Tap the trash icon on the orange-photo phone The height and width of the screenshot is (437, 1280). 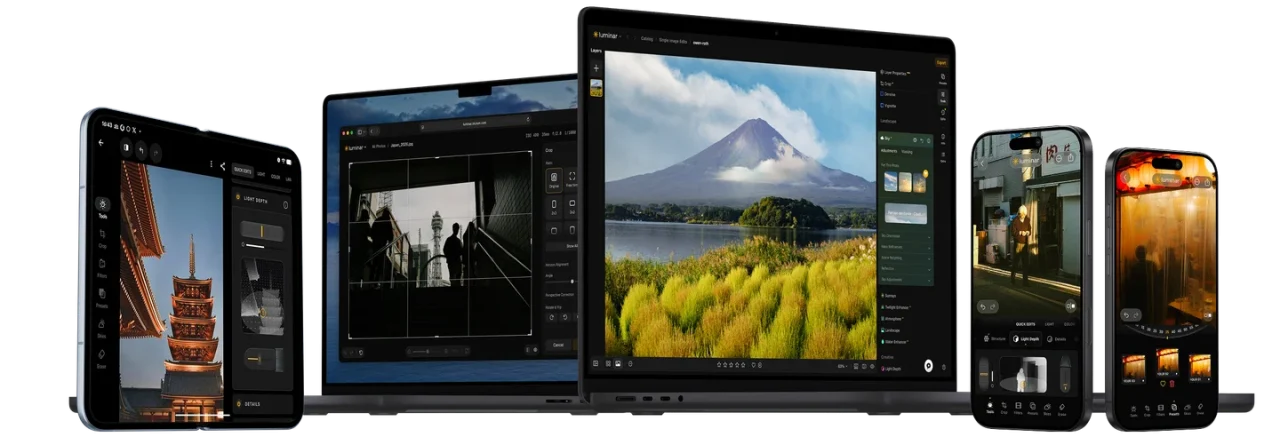click(x=1172, y=382)
